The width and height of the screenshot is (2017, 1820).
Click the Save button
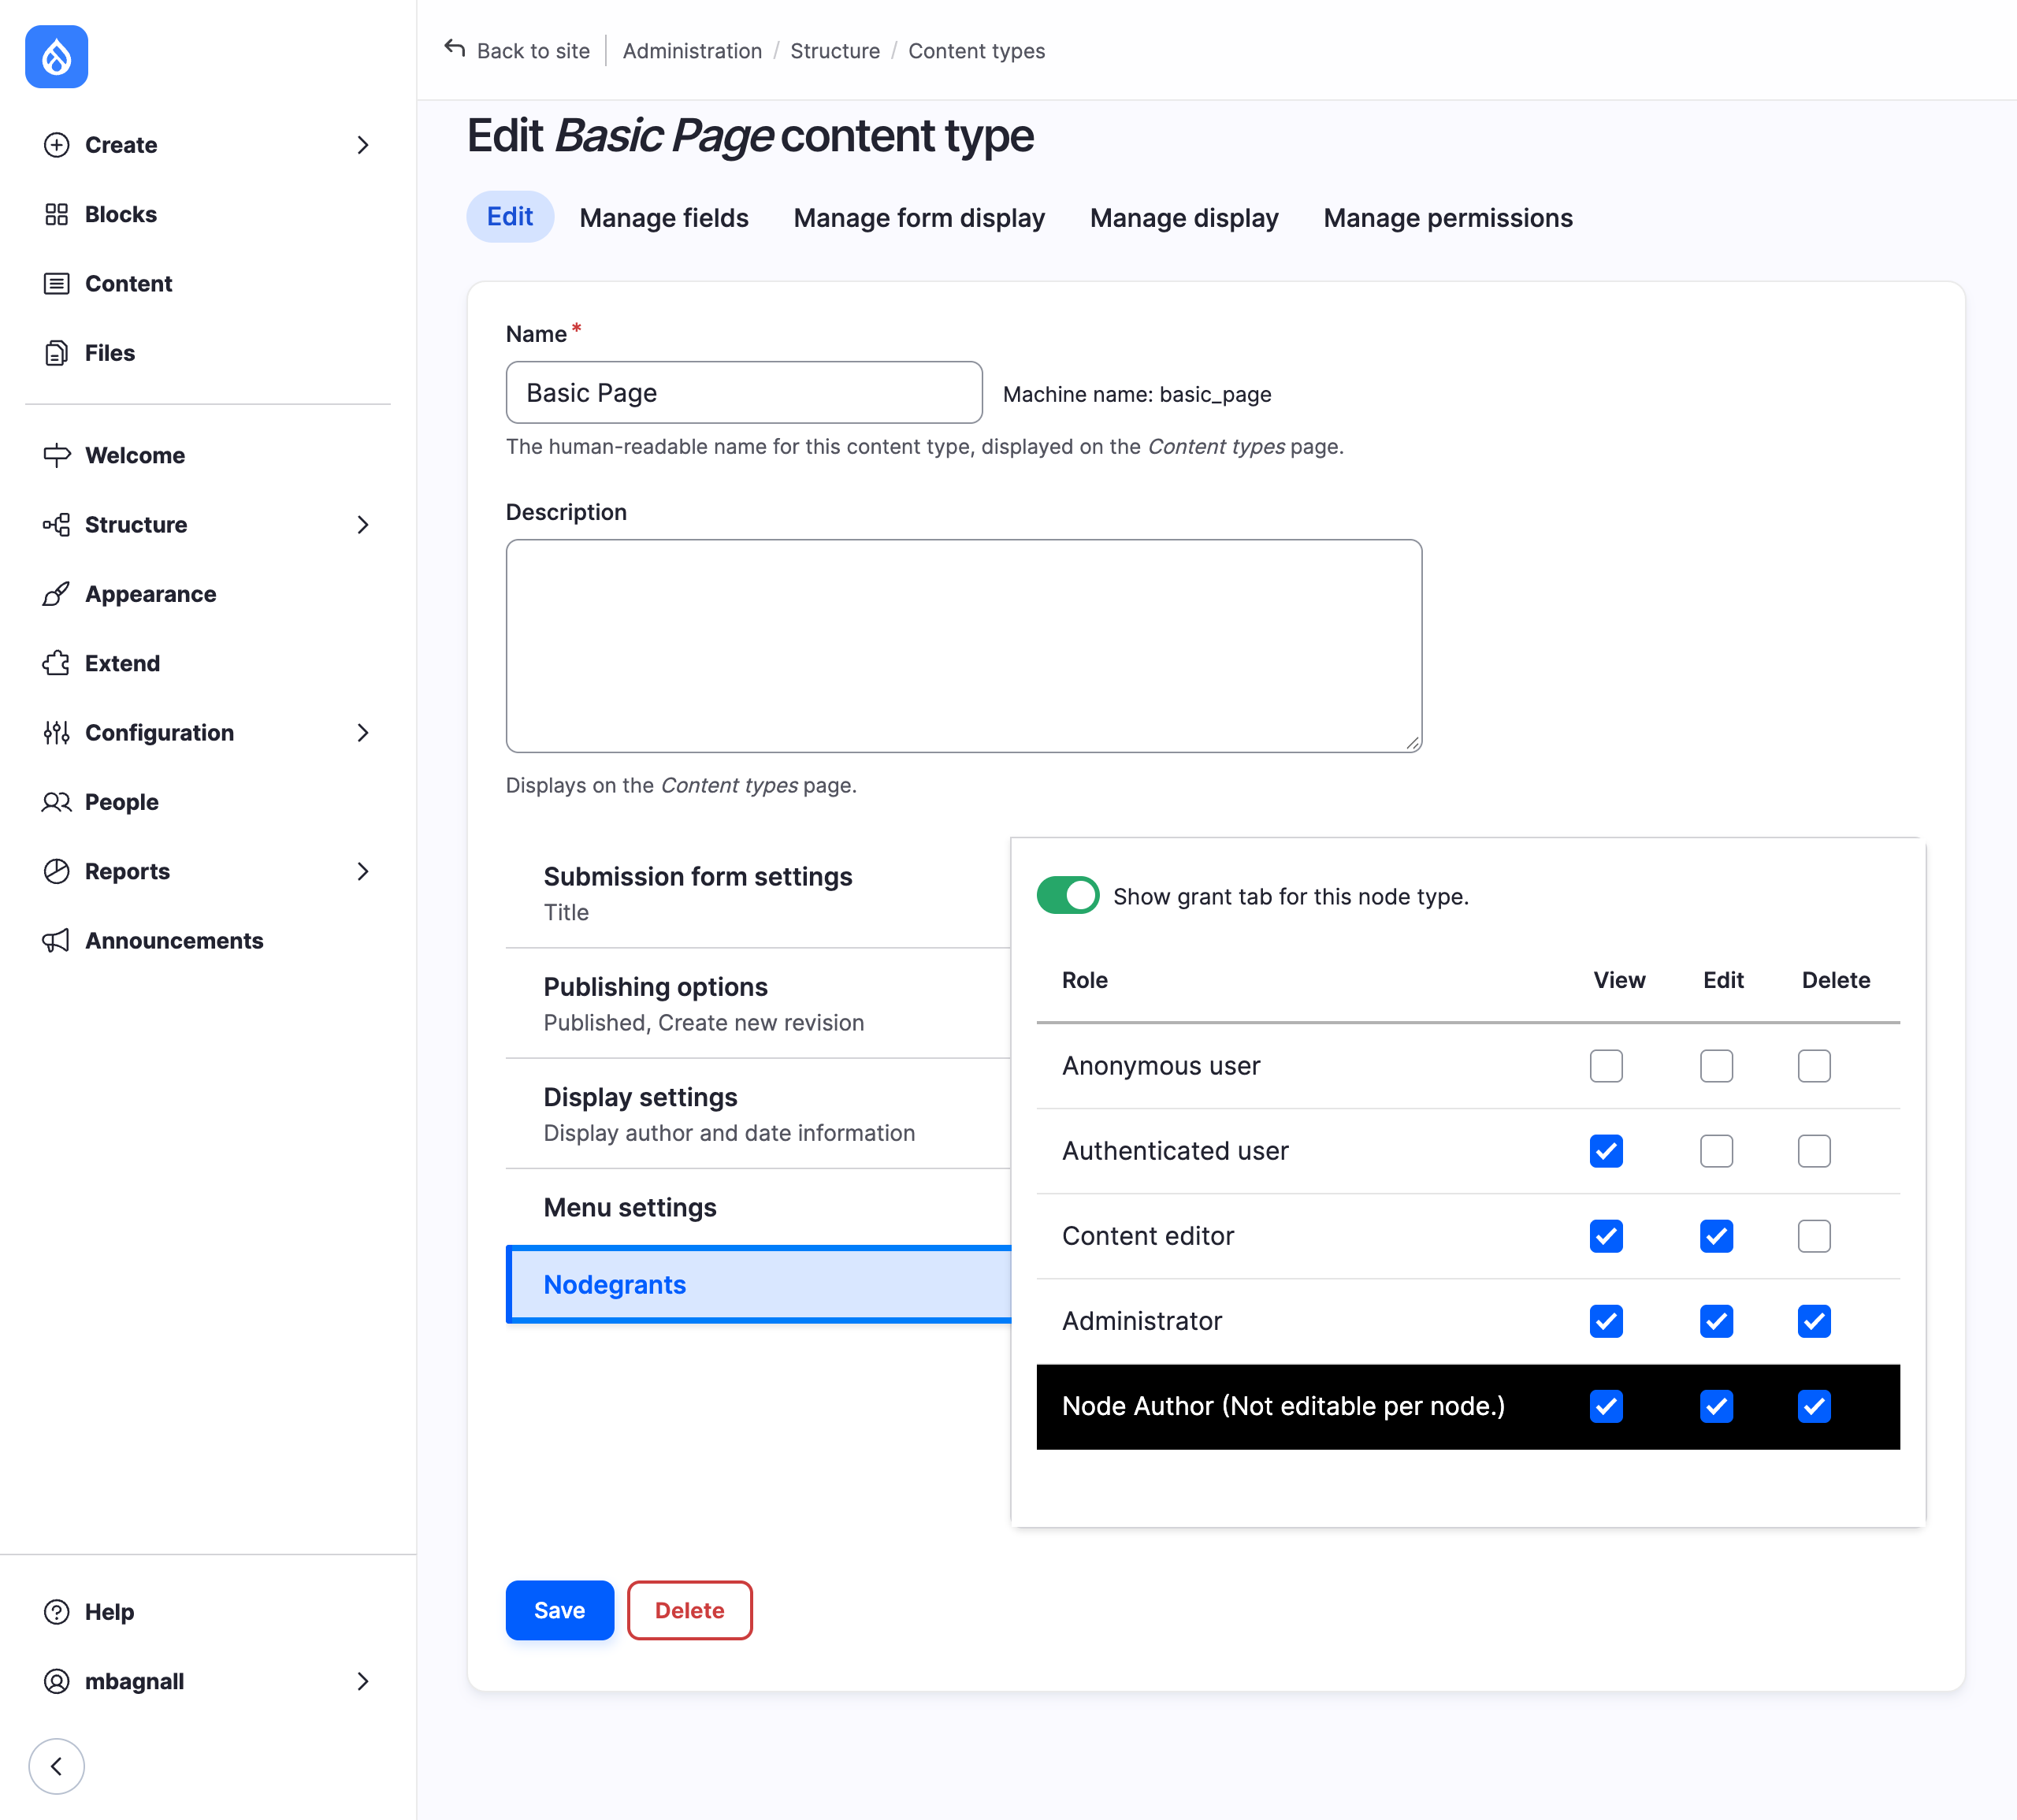tap(559, 1610)
